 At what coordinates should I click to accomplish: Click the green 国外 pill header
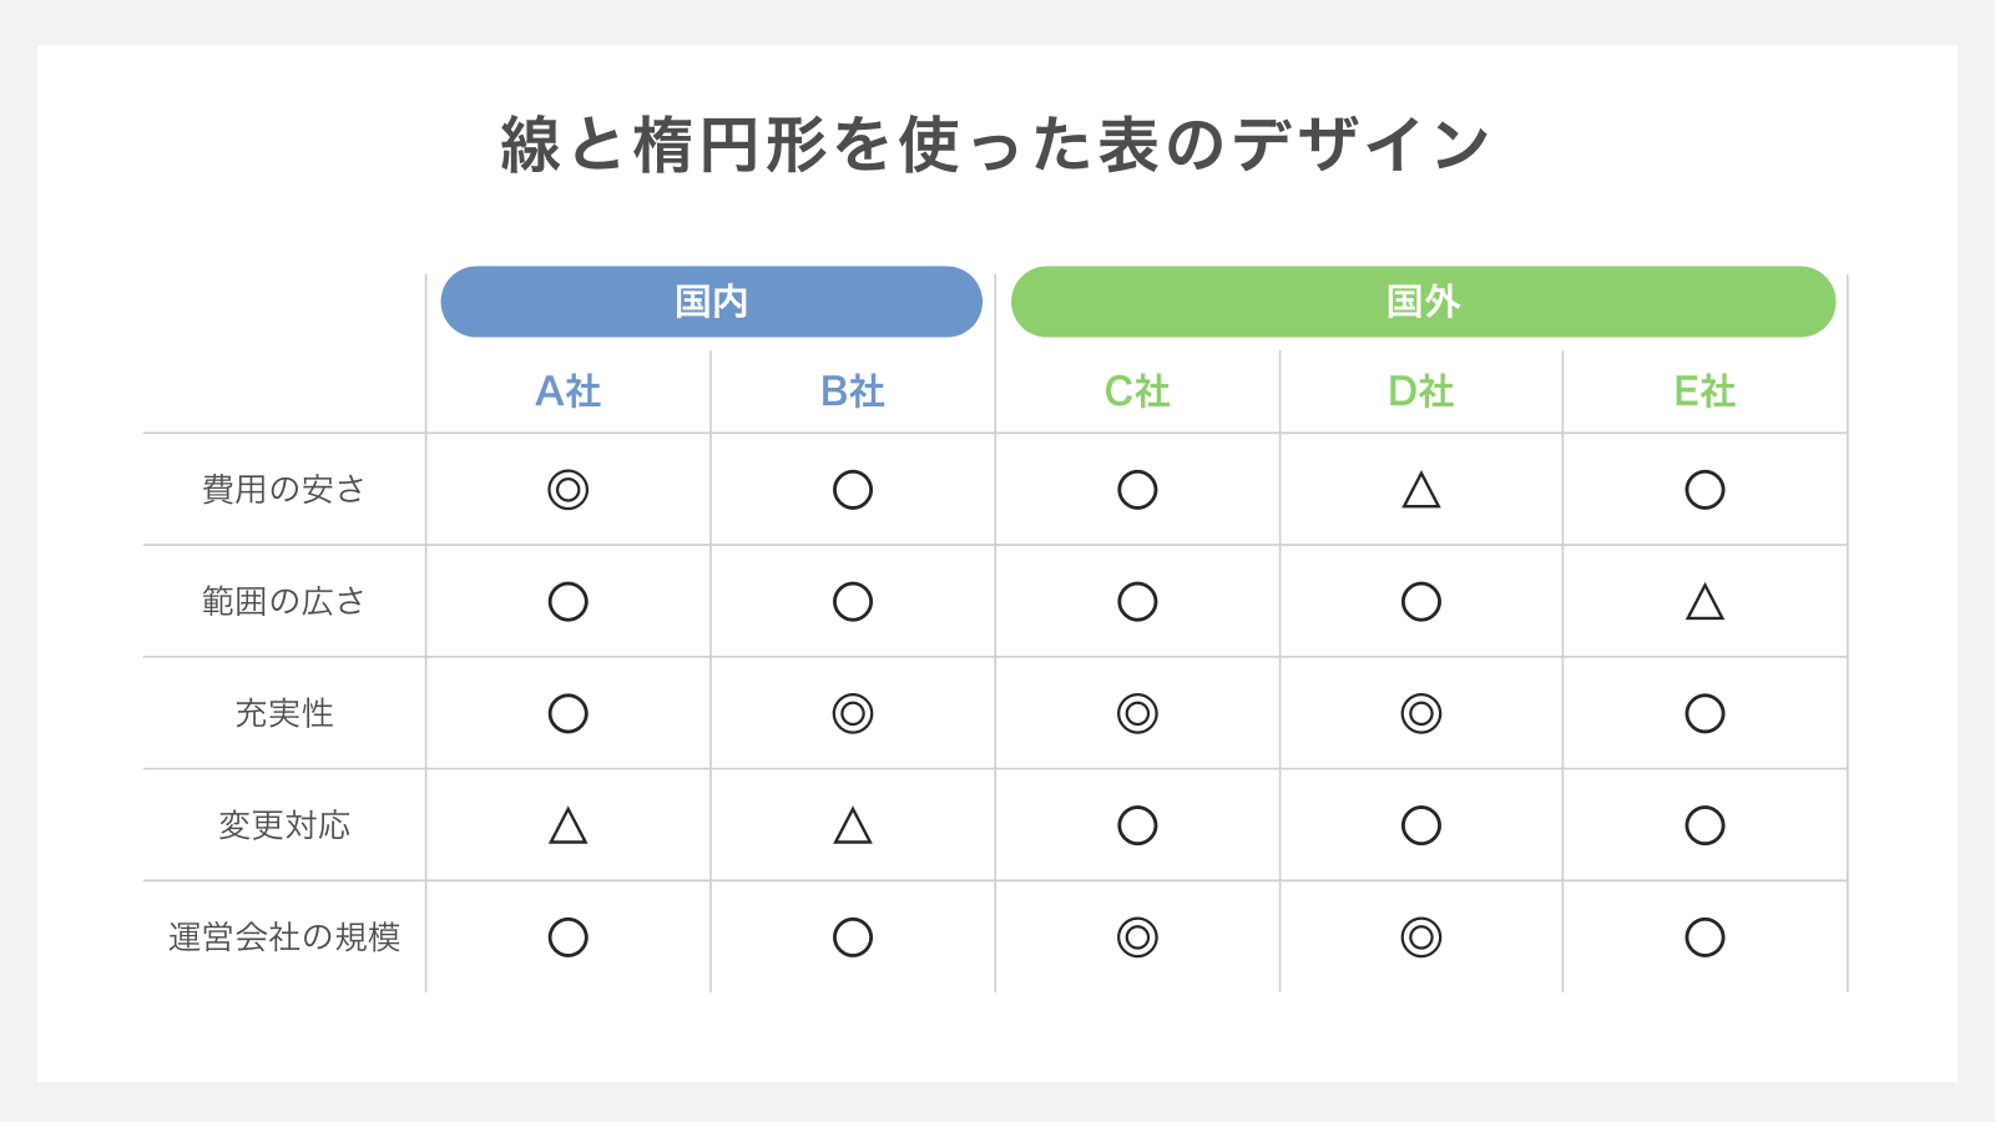tap(1423, 302)
